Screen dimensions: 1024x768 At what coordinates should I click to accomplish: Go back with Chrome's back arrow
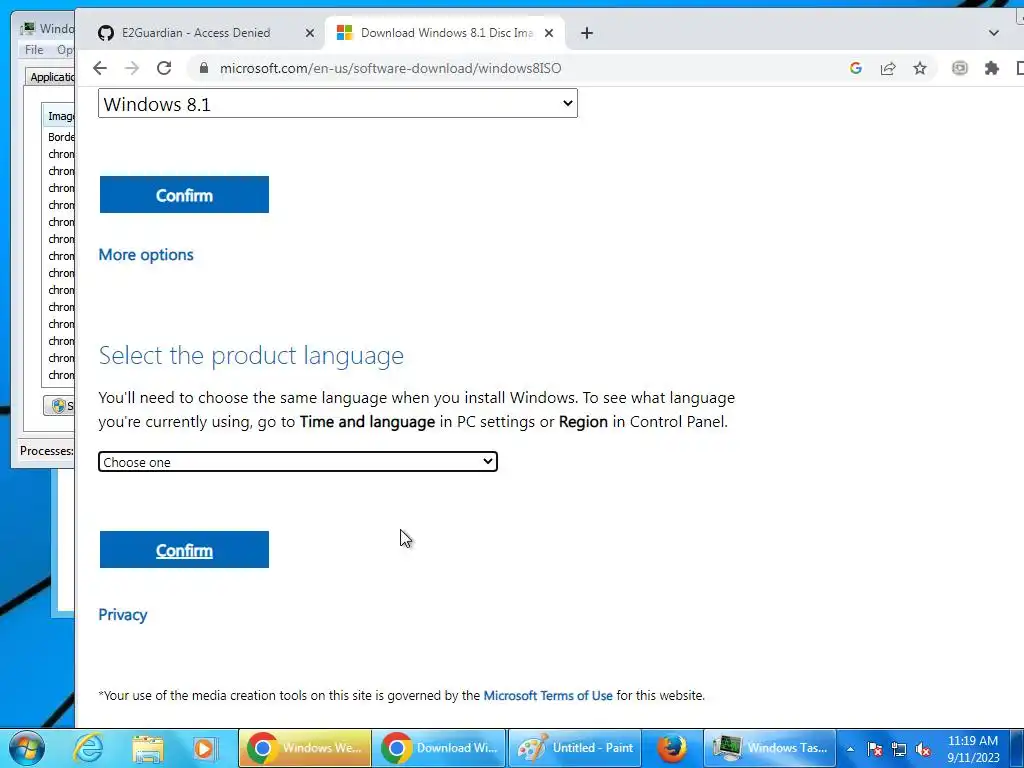tap(99, 68)
